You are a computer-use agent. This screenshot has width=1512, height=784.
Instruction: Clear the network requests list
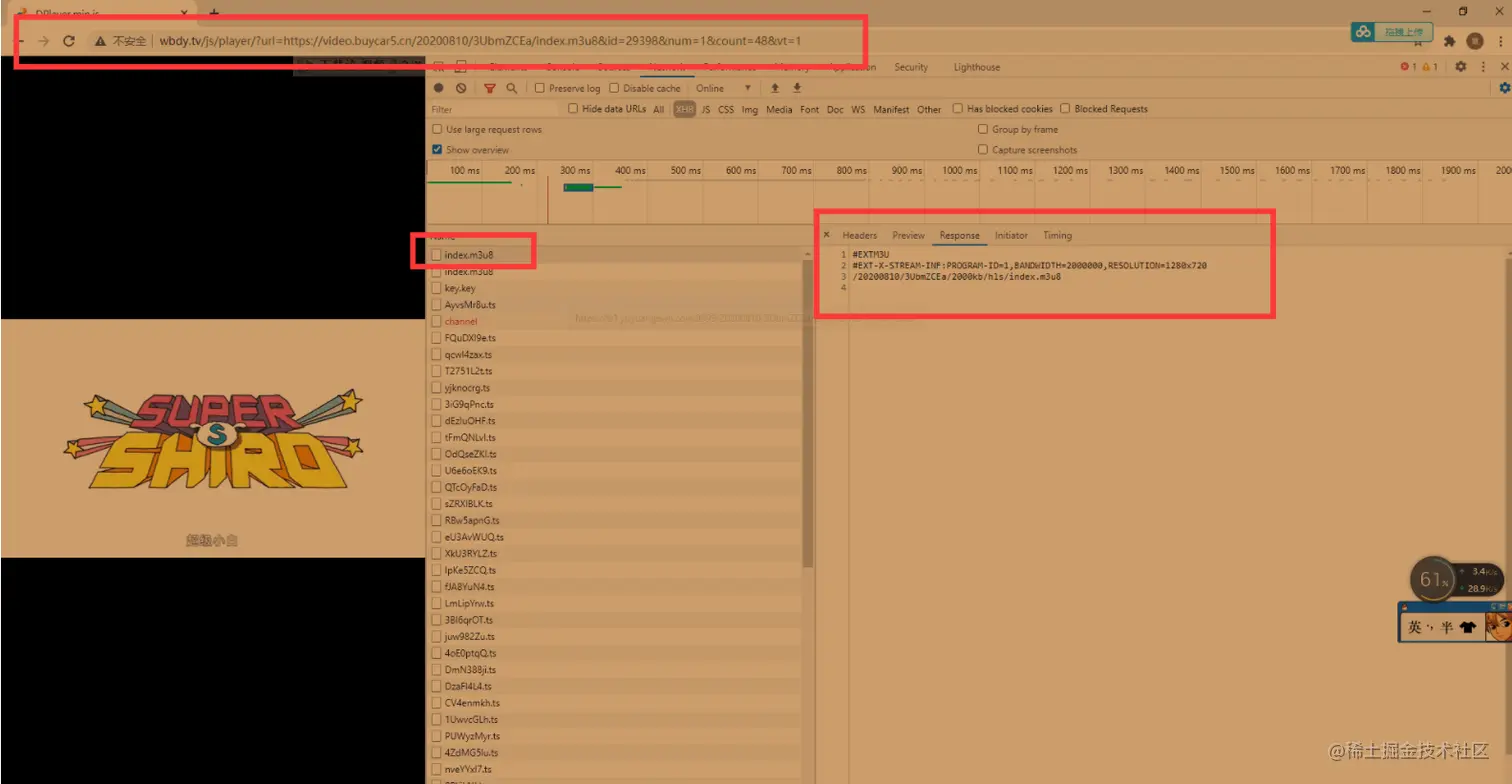[460, 88]
